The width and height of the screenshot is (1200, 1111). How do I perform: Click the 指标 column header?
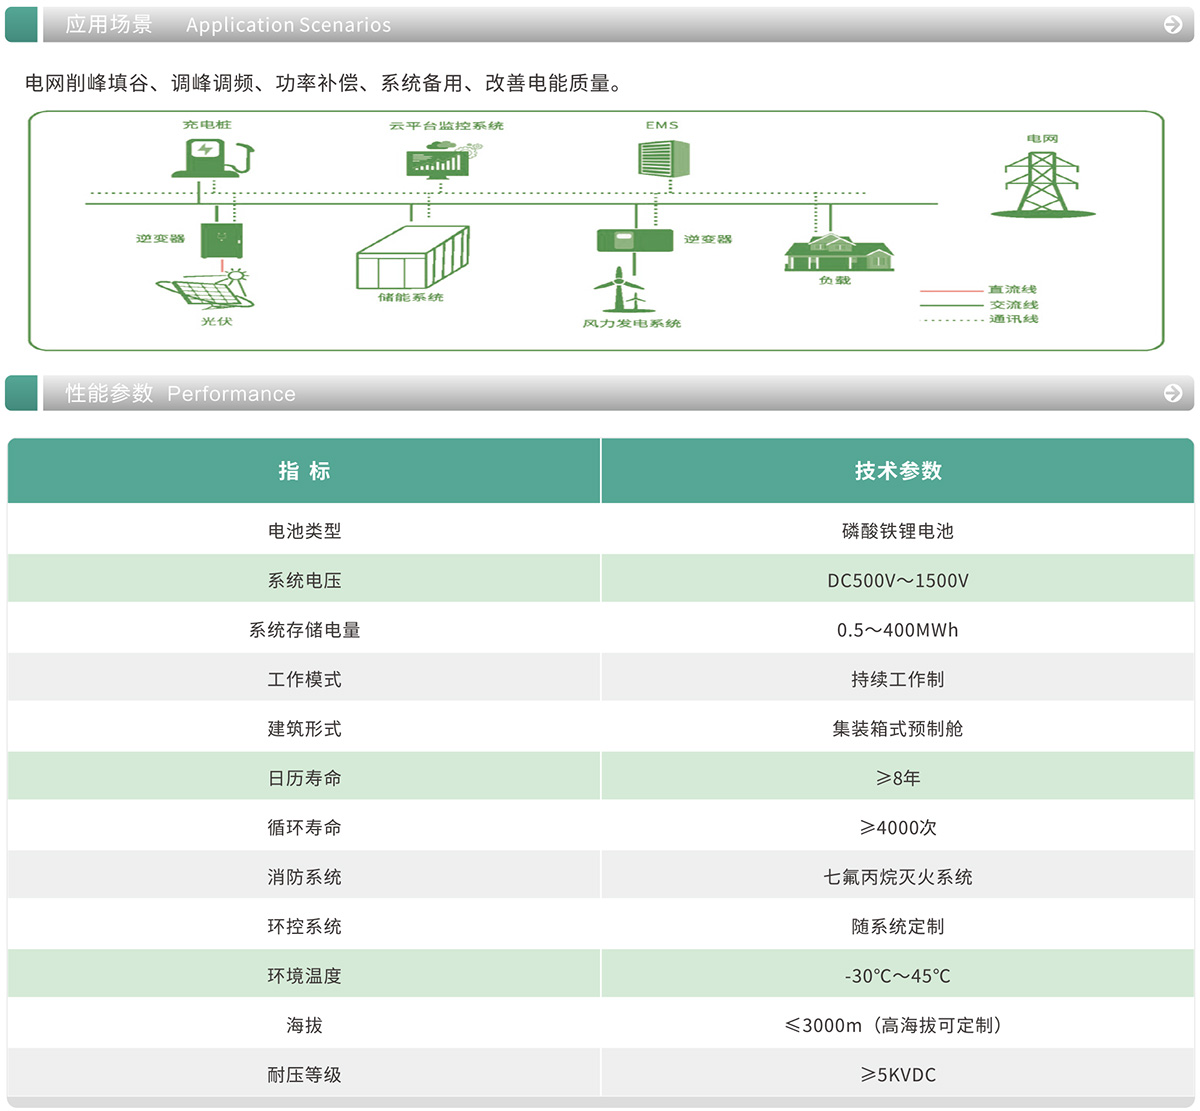304,471
